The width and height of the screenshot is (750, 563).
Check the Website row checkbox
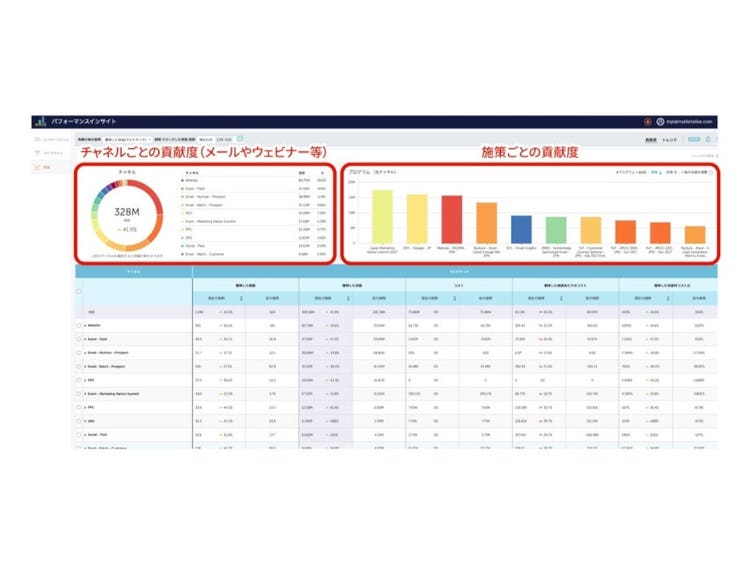pyautogui.click(x=80, y=325)
